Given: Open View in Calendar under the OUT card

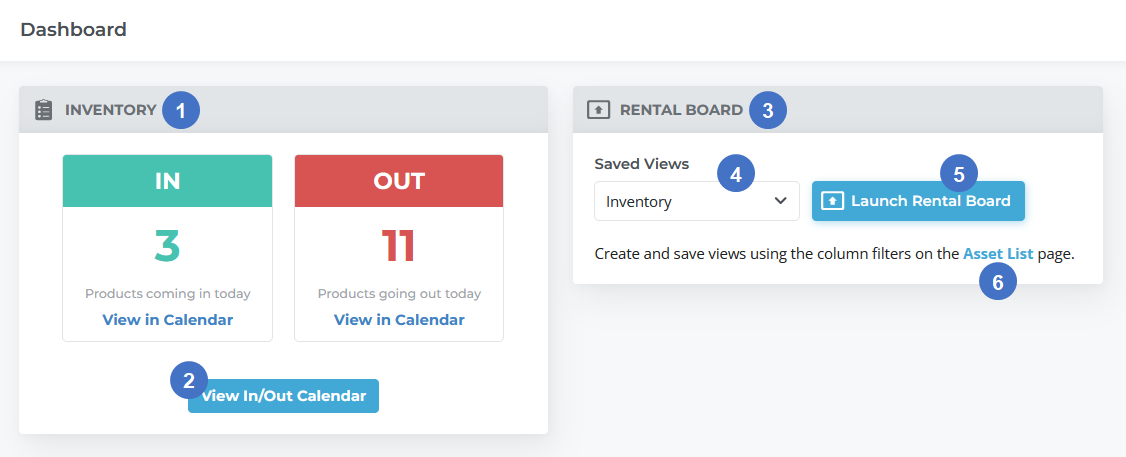Looking at the screenshot, I should 399,320.
